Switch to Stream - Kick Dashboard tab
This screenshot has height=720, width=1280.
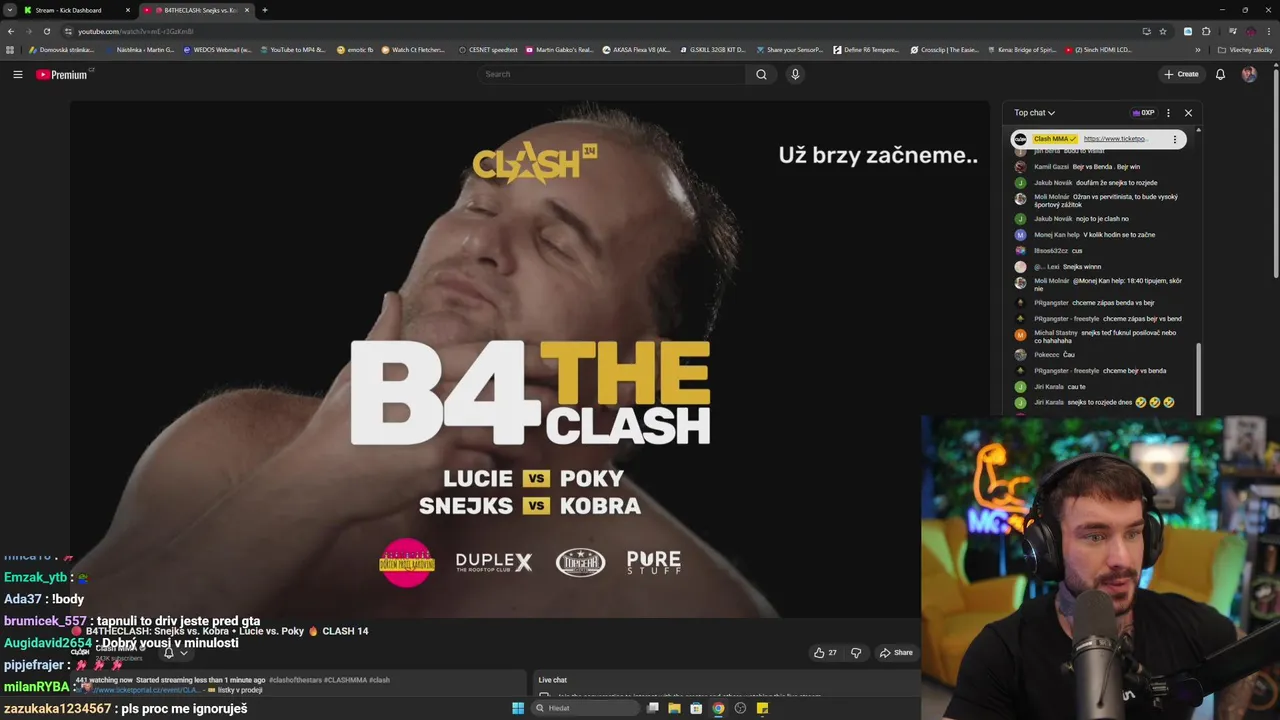(x=76, y=10)
